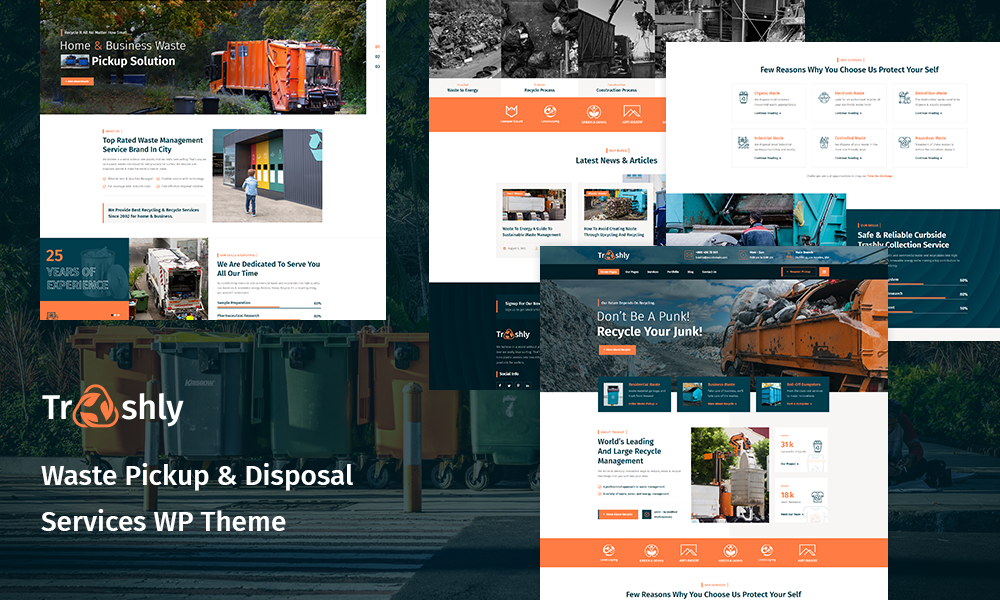Click the orange hamburger menu icon in header
The width and height of the screenshot is (1000, 600).
coord(825,271)
